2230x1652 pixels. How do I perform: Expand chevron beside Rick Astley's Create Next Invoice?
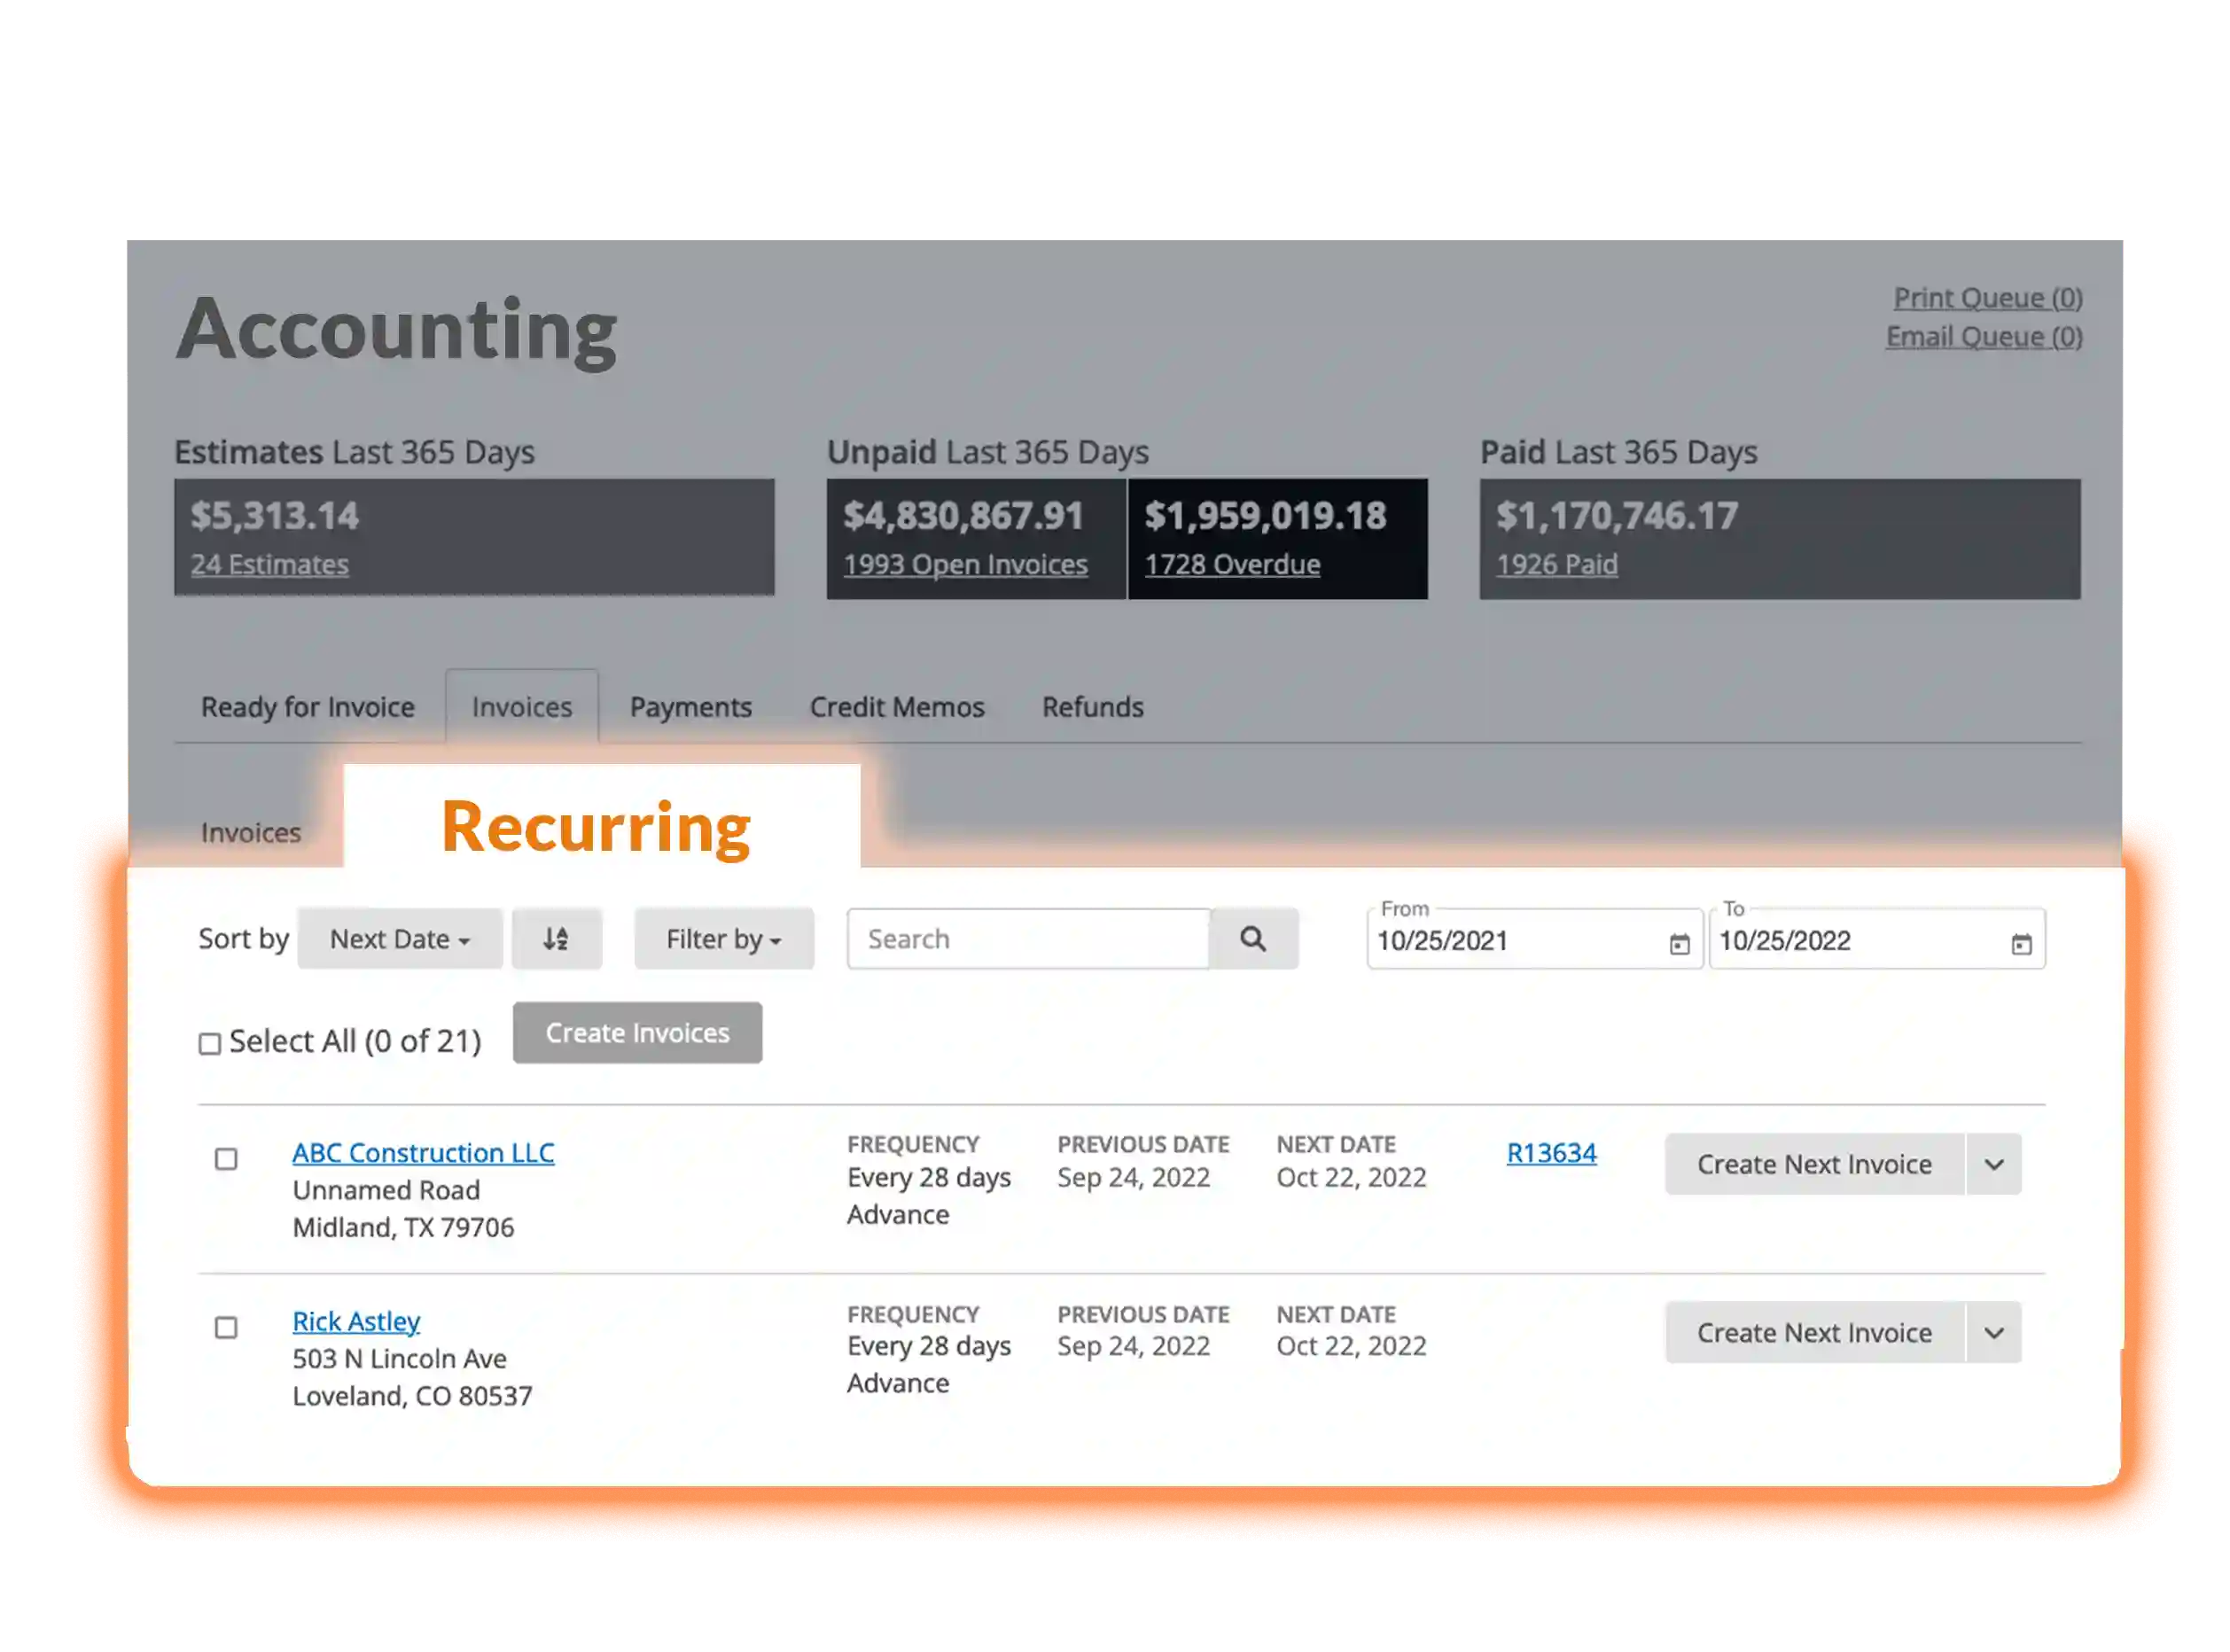pyautogui.click(x=1993, y=1332)
